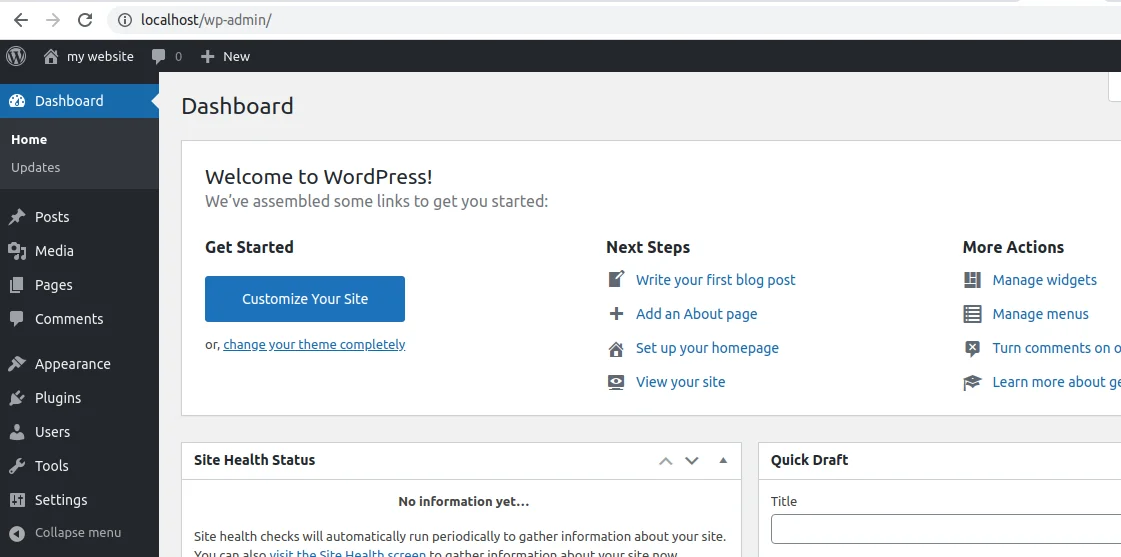
Task: Click the Media icon in sidebar
Action: click(x=17, y=251)
